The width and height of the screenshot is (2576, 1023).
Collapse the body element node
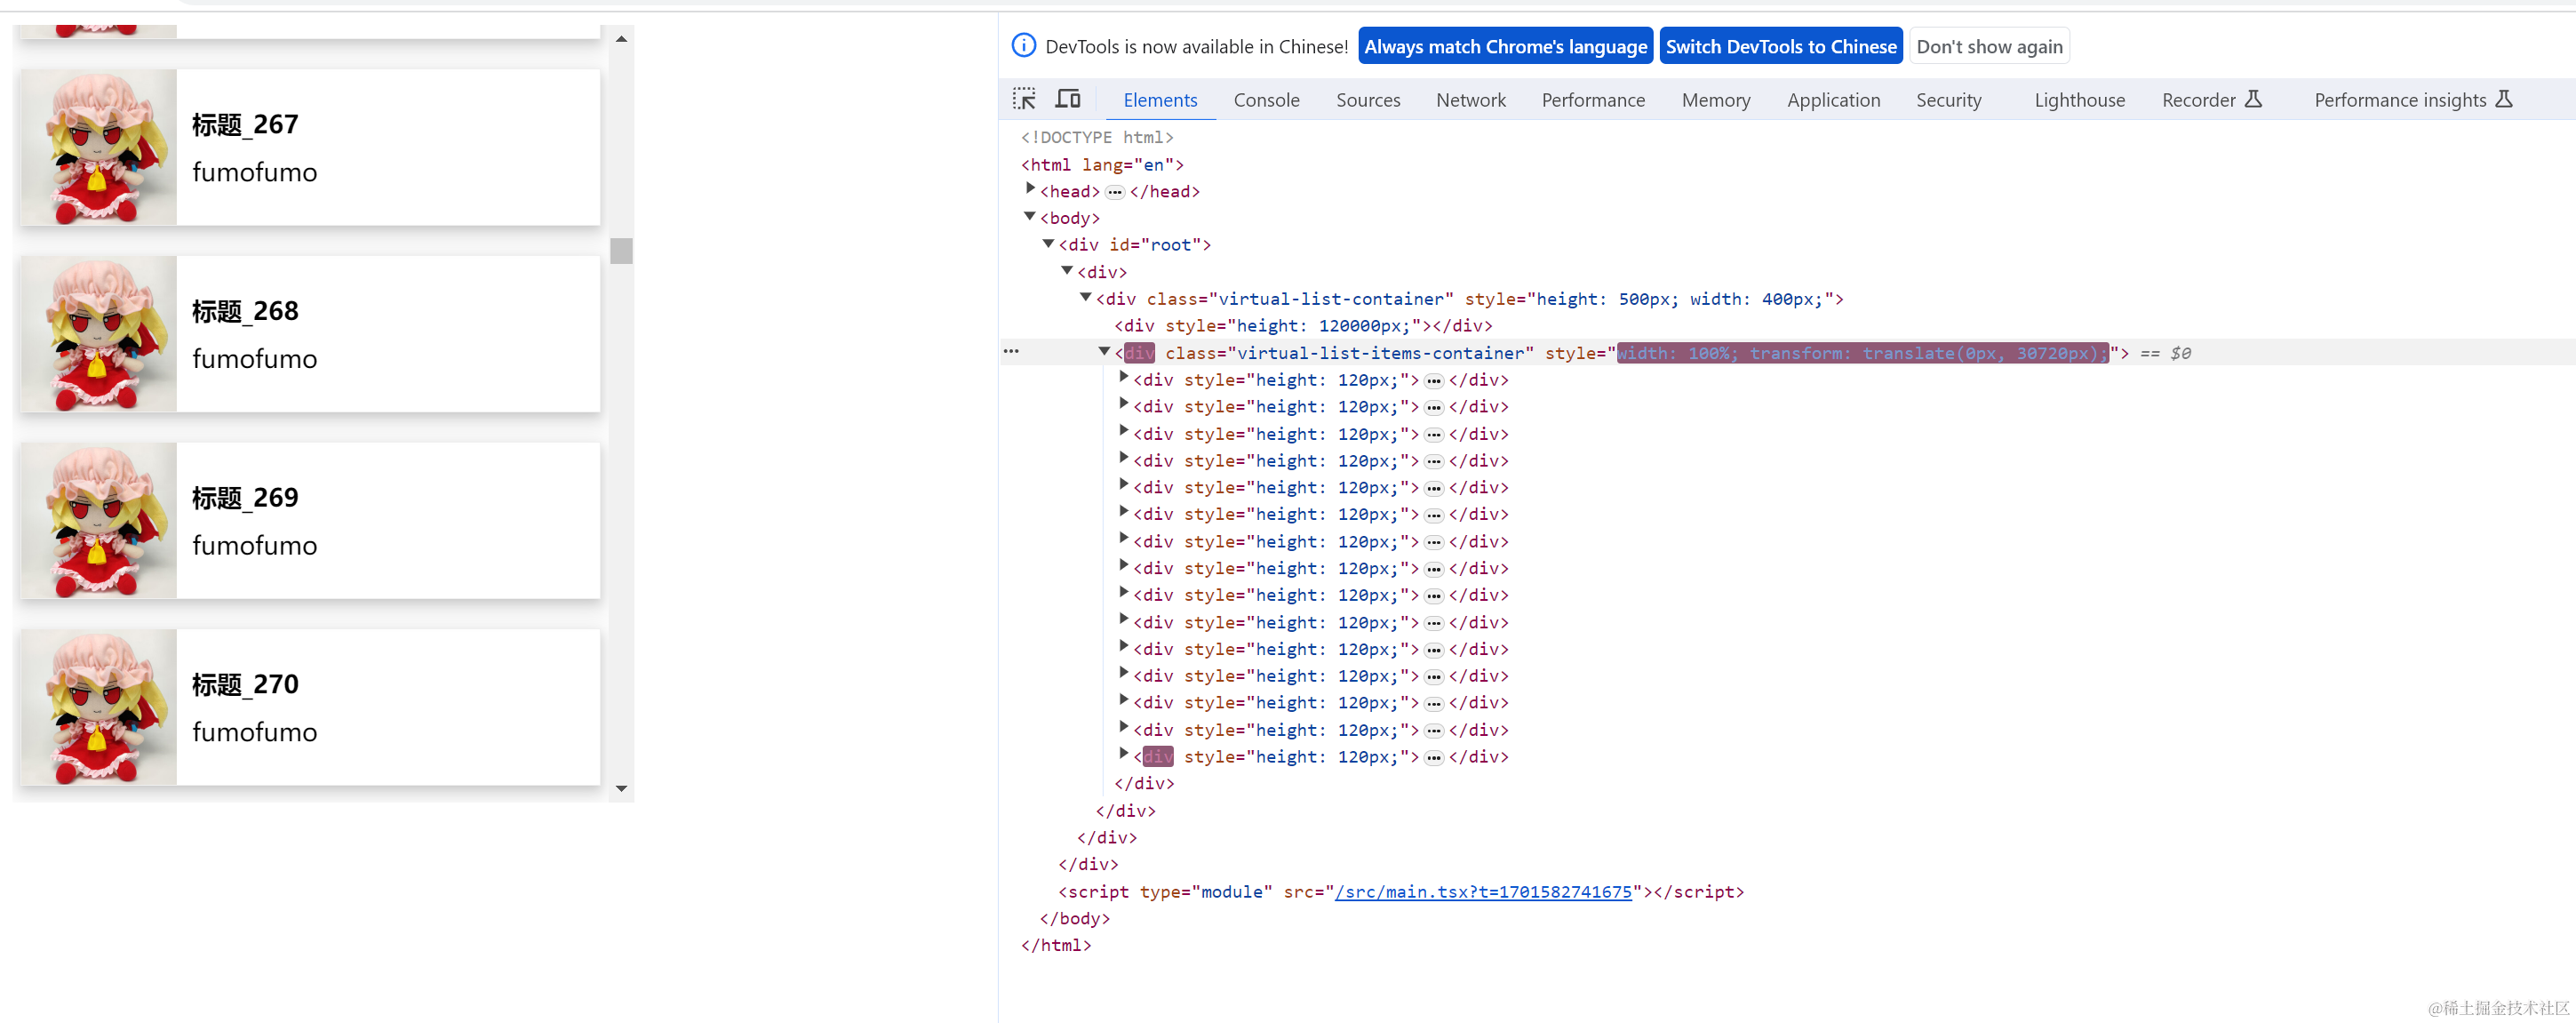coord(1030,216)
